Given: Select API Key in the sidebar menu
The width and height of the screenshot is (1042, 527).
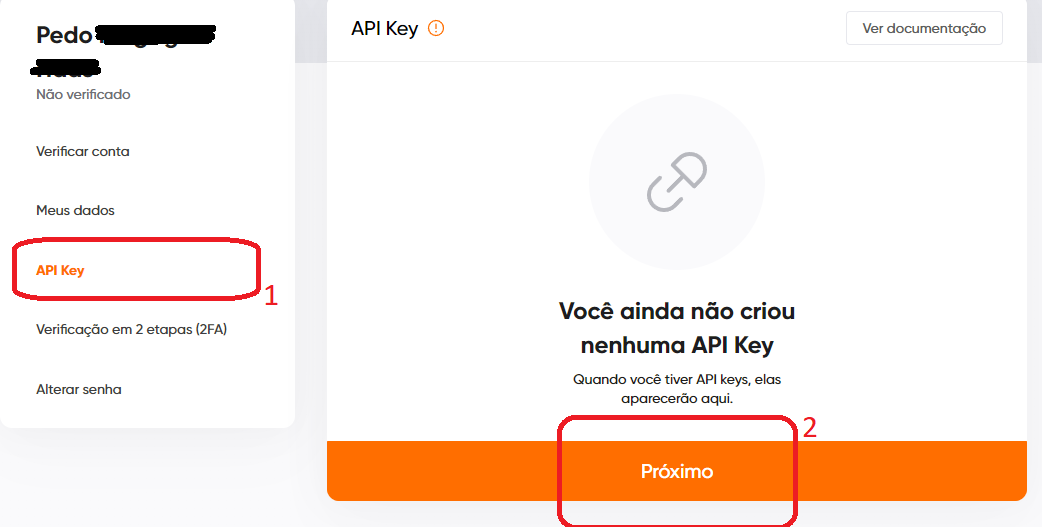Looking at the screenshot, I should tap(60, 270).
